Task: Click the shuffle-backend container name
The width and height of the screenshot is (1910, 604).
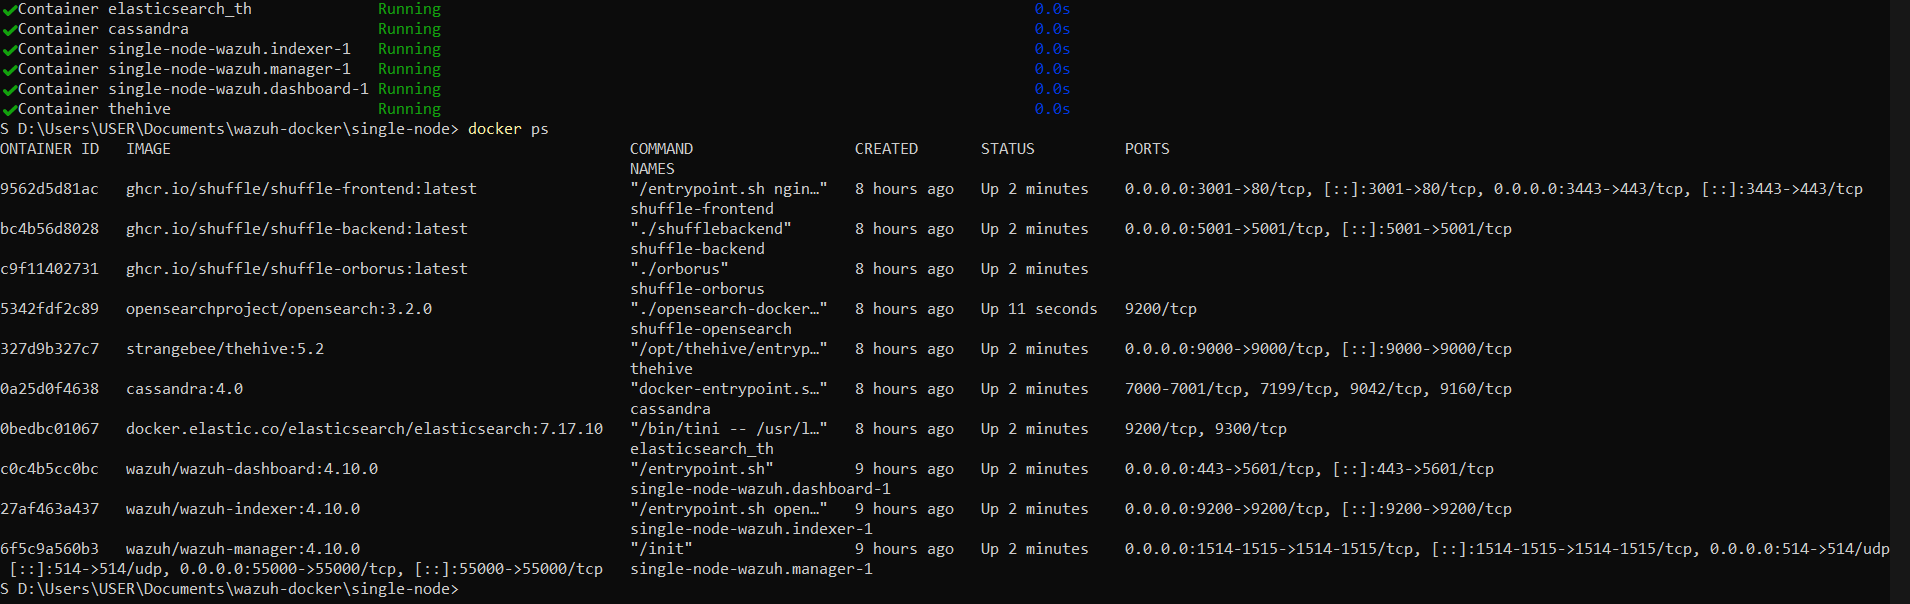Action: click(x=697, y=249)
